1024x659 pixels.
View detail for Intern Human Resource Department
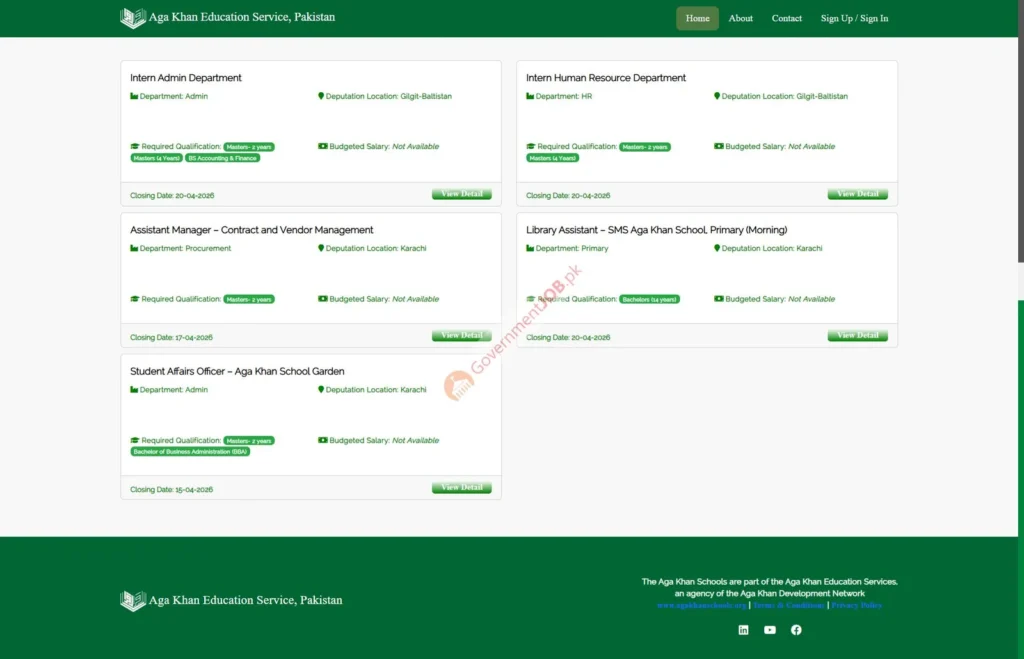[857, 194]
